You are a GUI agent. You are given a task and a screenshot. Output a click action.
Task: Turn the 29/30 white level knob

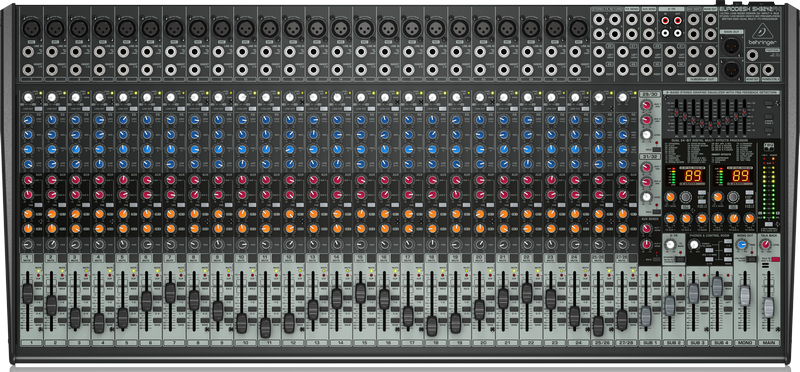click(647, 135)
